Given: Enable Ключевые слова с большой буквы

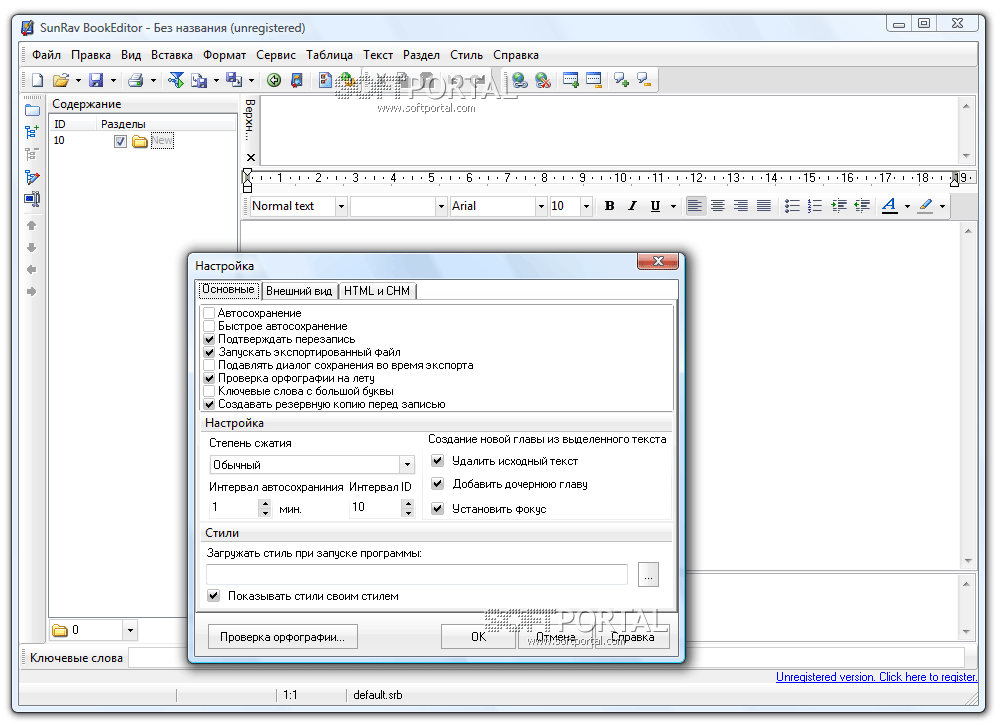Looking at the screenshot, I should click(209, 391).
